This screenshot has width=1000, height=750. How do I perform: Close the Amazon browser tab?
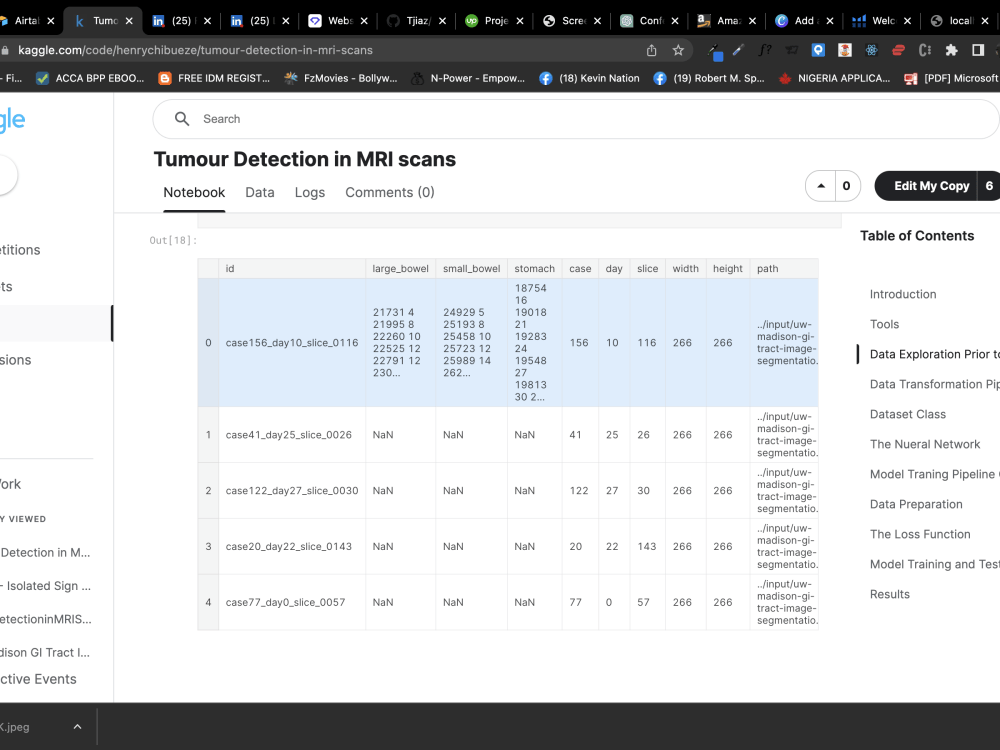[753, 21]
